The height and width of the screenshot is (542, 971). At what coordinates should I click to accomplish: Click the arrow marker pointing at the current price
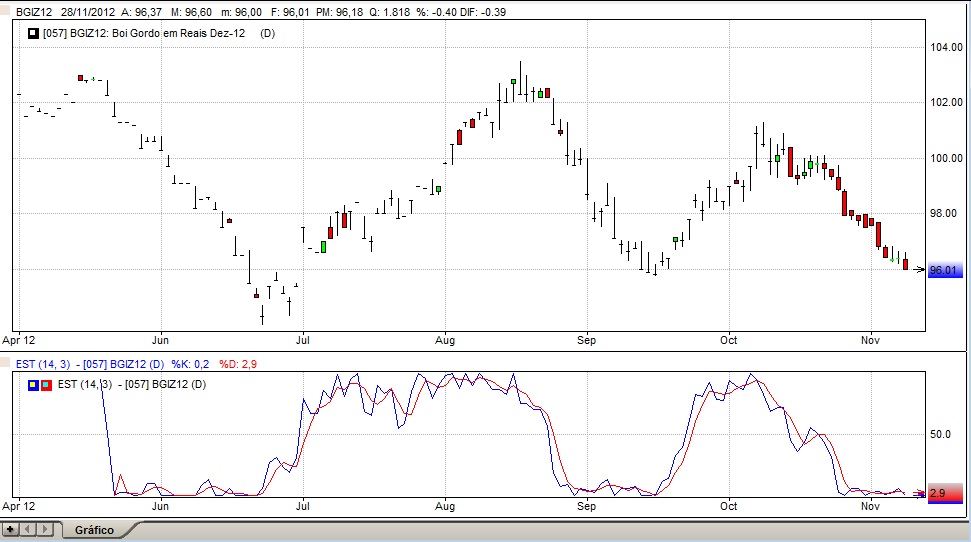tap(919, 269)
